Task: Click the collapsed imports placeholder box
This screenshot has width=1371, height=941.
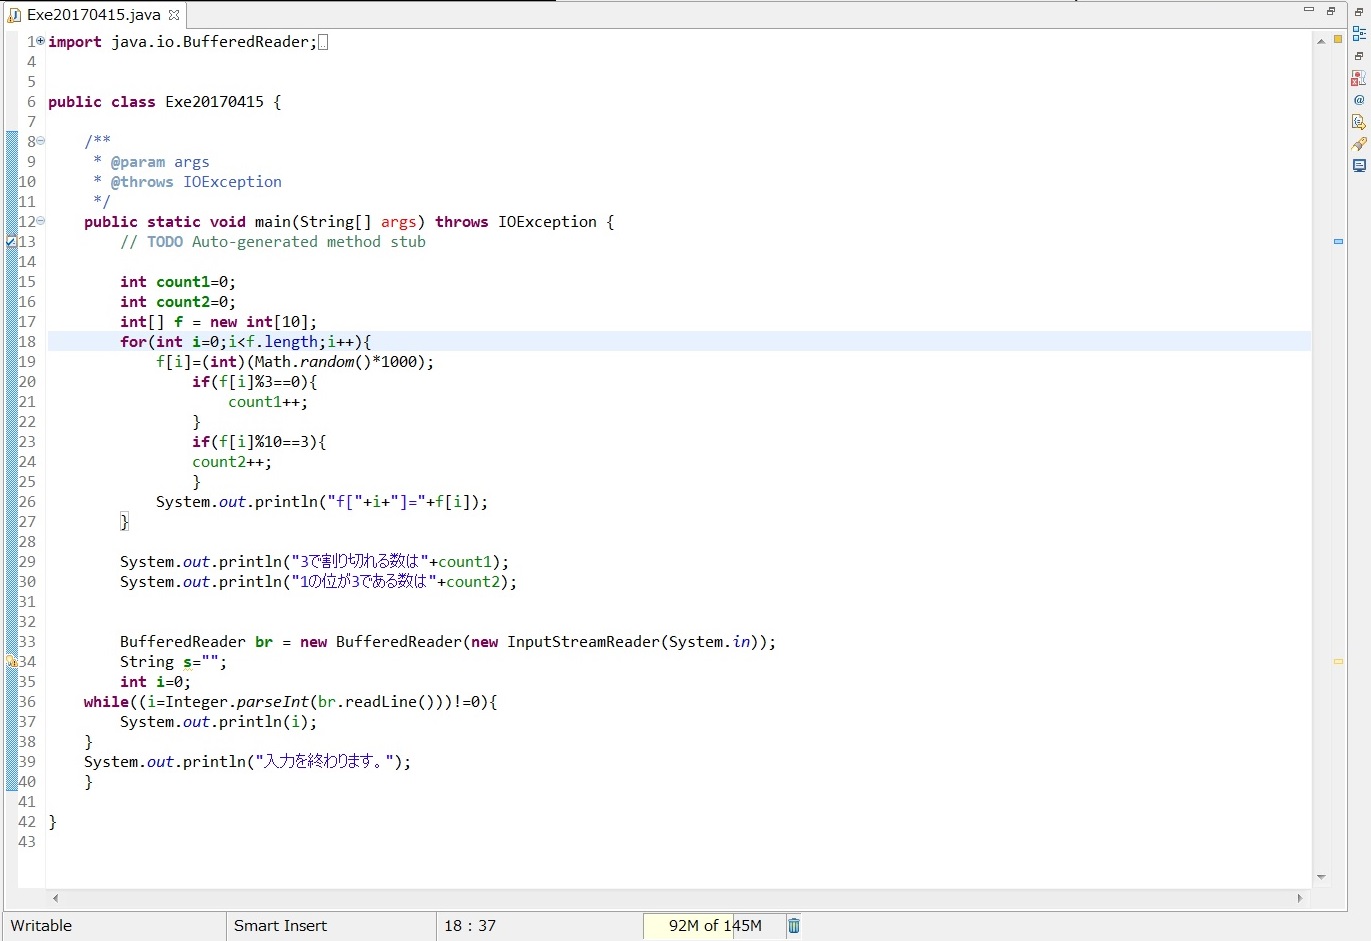Action: coord(323,42)
